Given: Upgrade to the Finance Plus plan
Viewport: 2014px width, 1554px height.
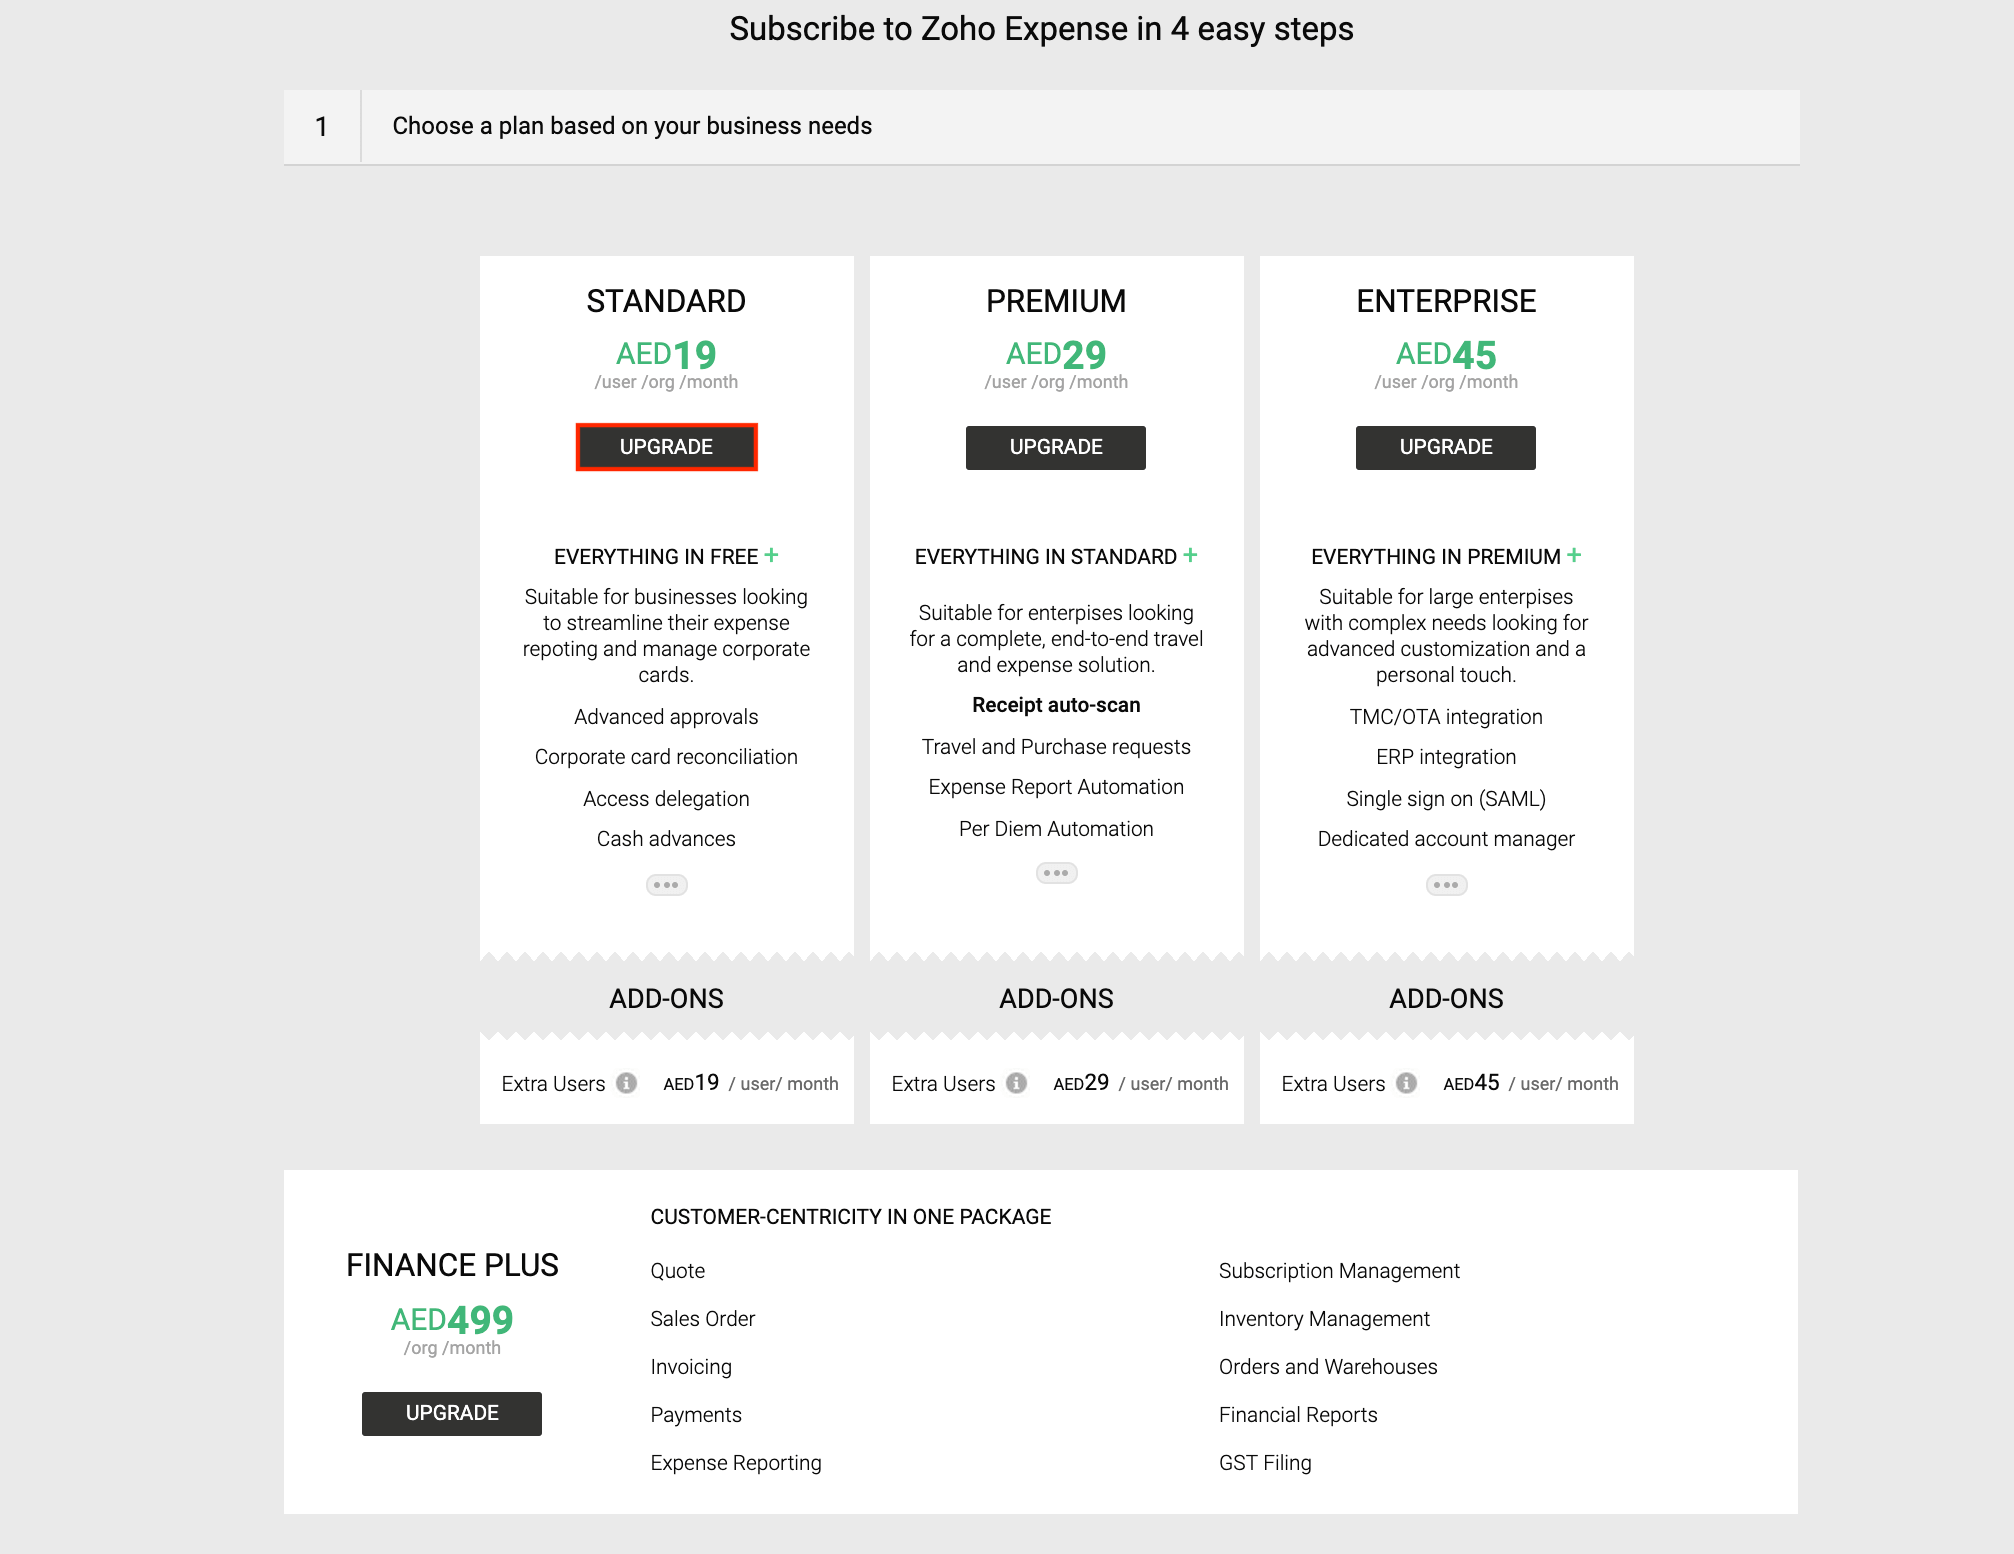Looking at the screenshot, I should tap(452, 1413).
